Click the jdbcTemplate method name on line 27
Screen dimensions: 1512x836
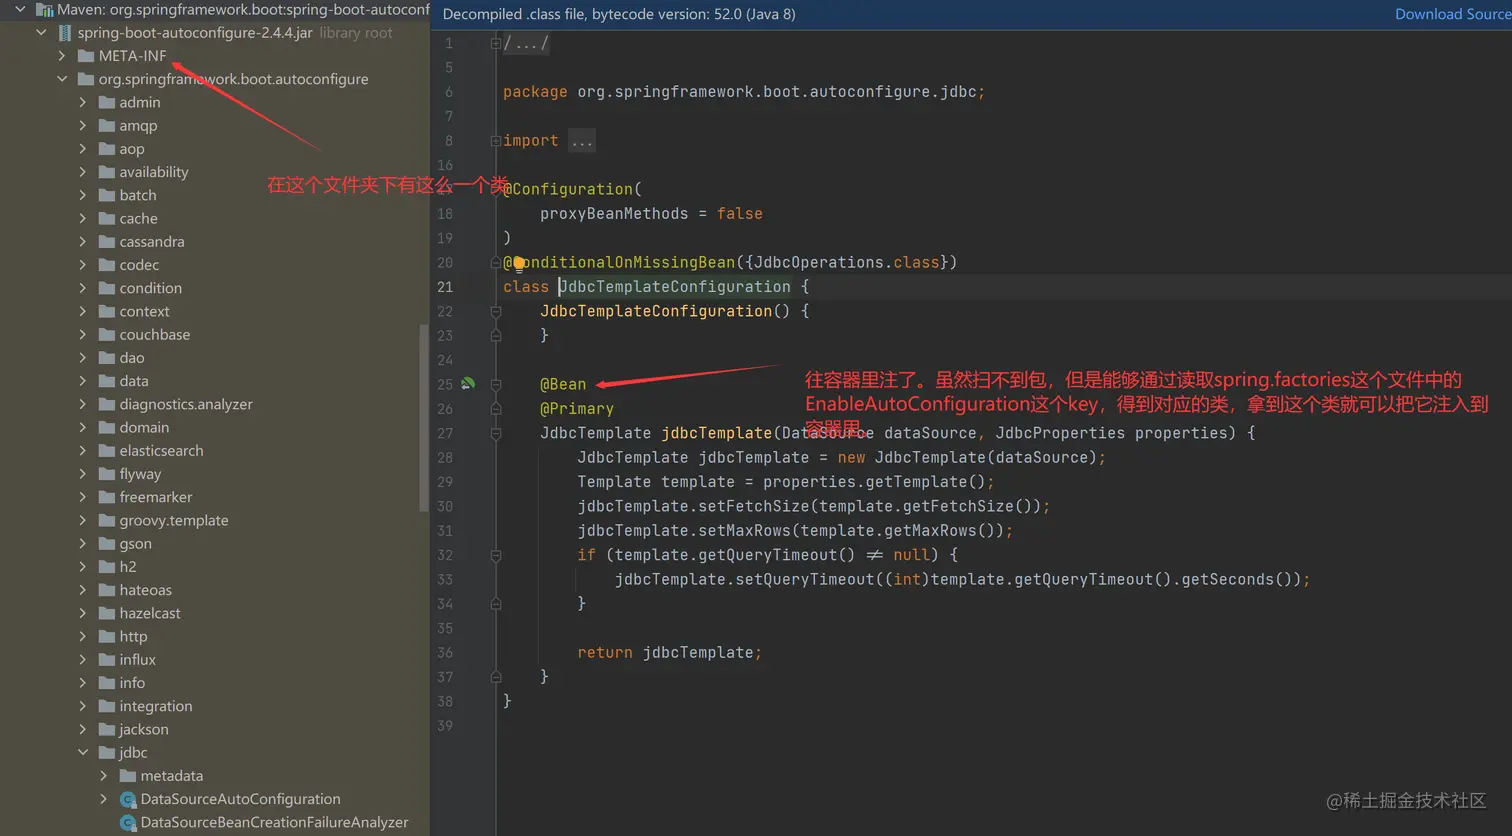[717, 433]
